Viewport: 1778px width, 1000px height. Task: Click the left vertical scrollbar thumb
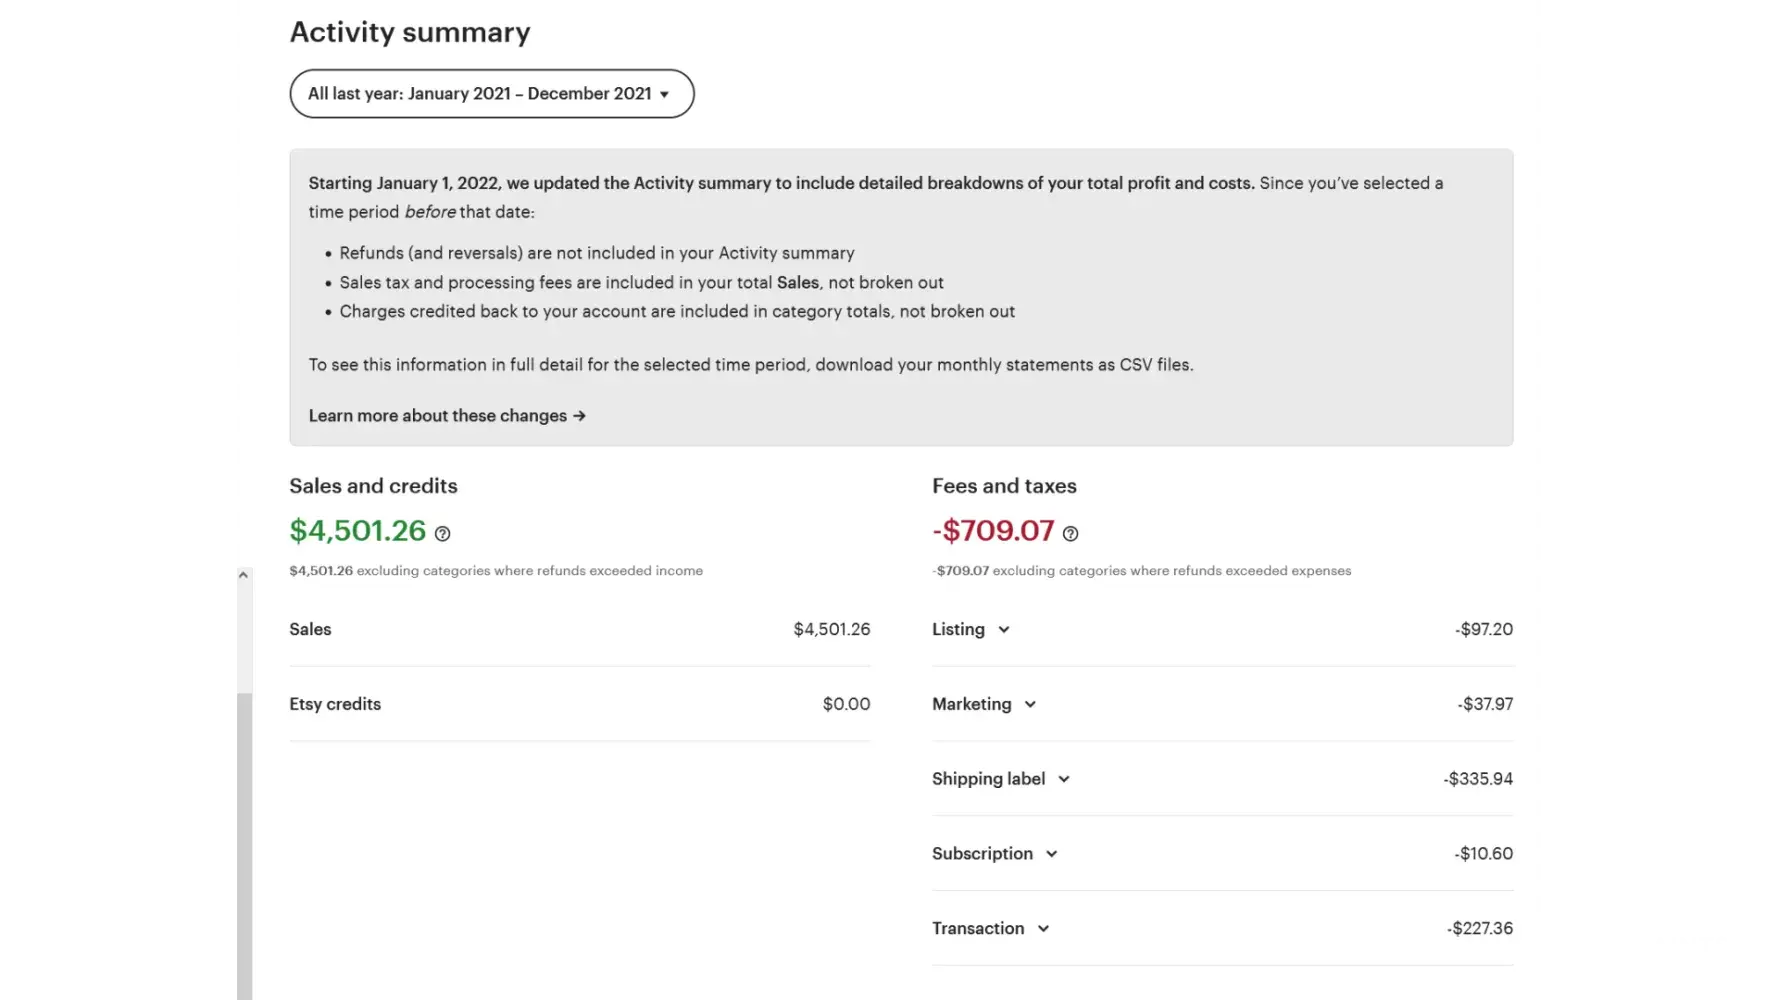tap(242, 840)
